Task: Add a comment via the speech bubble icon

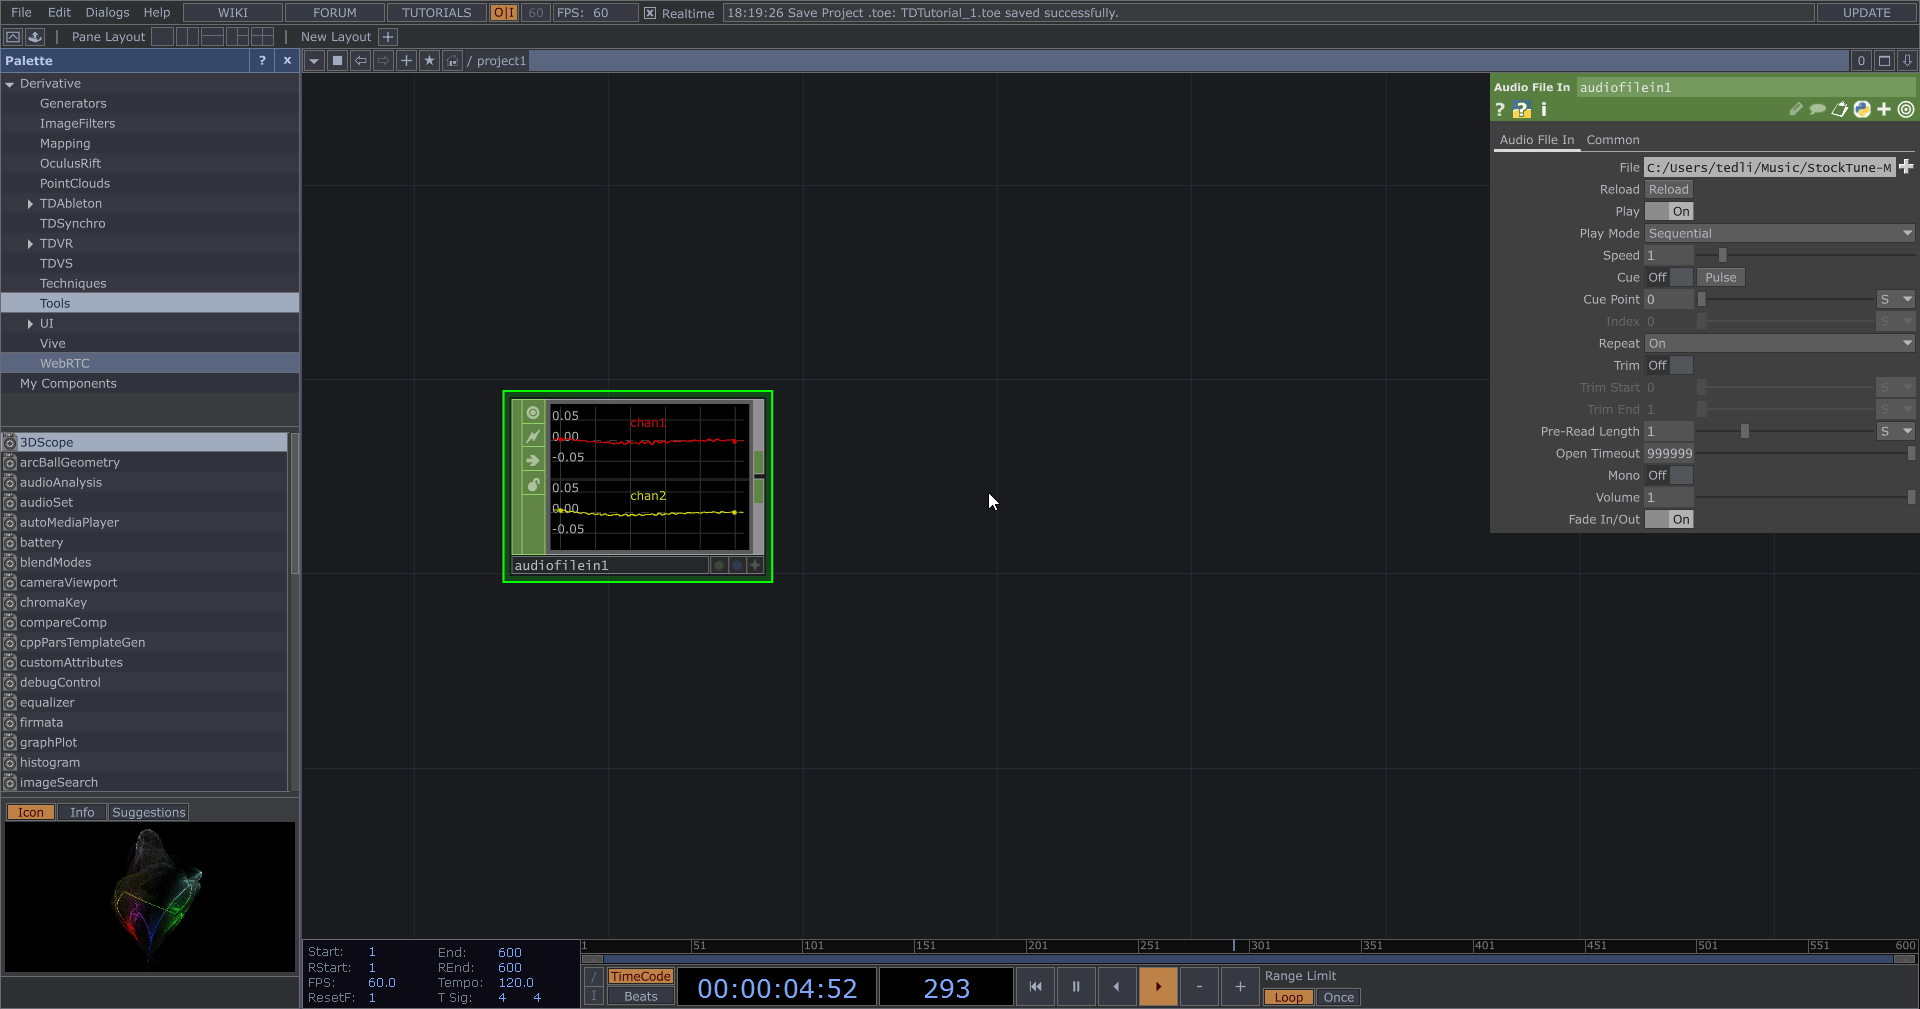Action: 1818,110
